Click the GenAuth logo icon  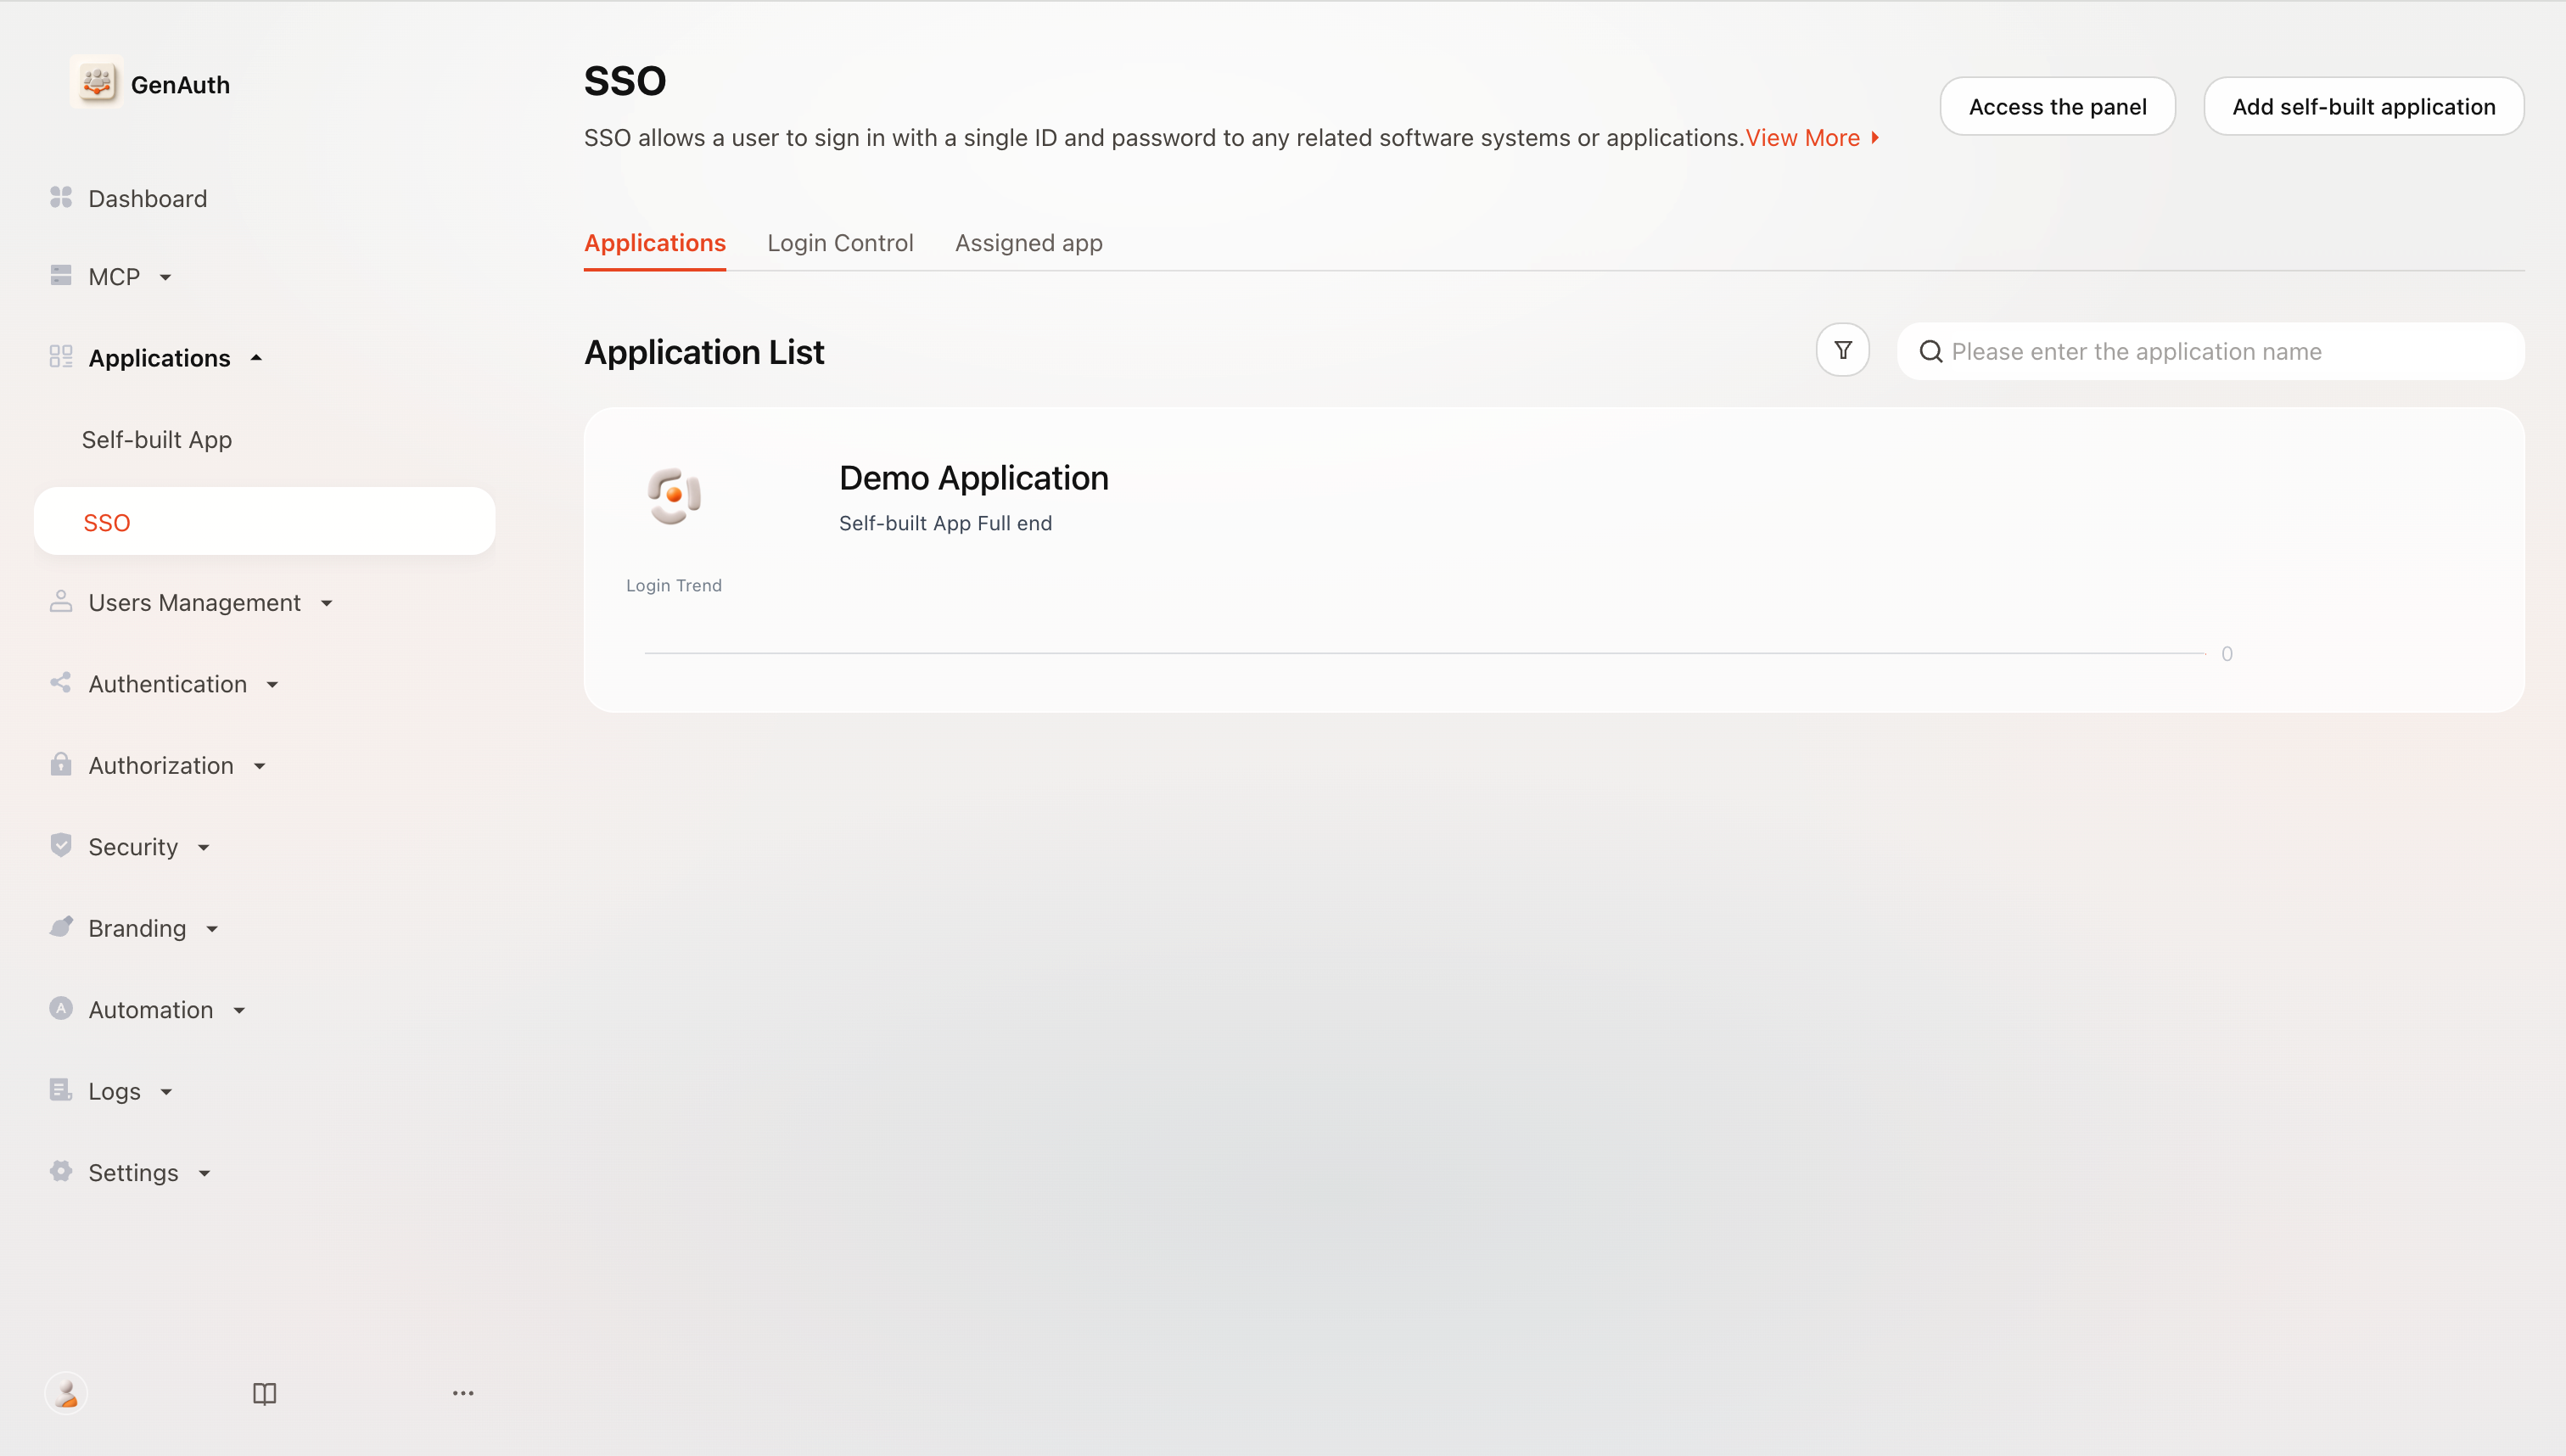coord(97,82)
